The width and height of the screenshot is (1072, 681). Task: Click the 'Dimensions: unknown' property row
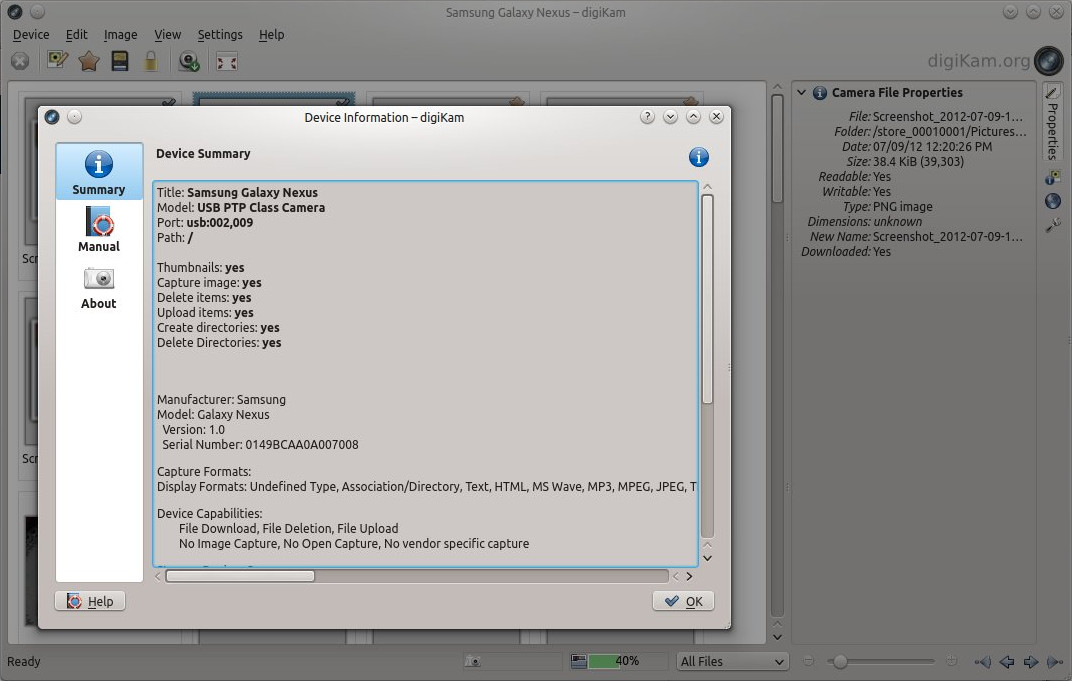(x=864, y=222)
